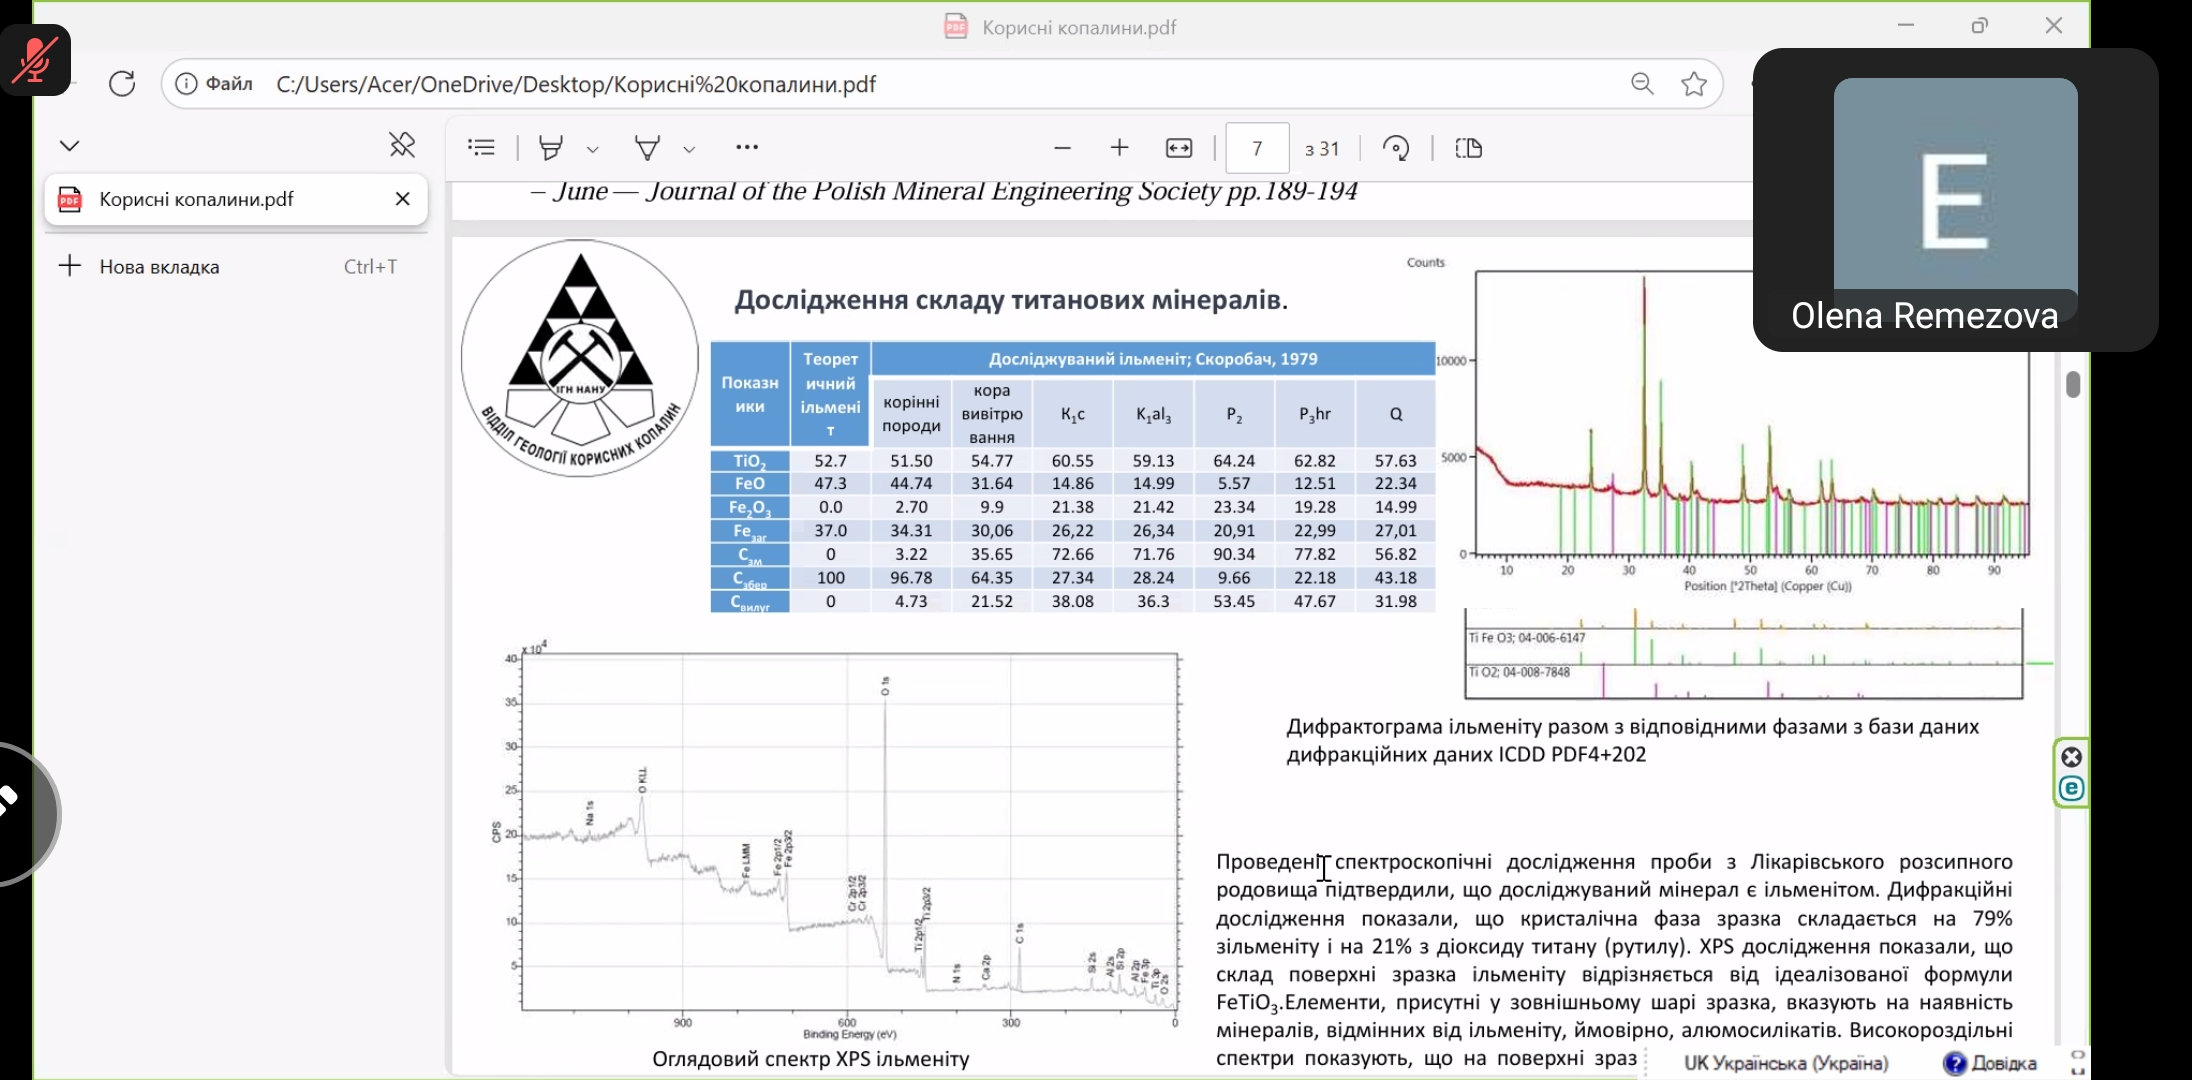Click the zoom out minus icon
Screen dimensions: 2192x1080
click(x=1062, y=148)
